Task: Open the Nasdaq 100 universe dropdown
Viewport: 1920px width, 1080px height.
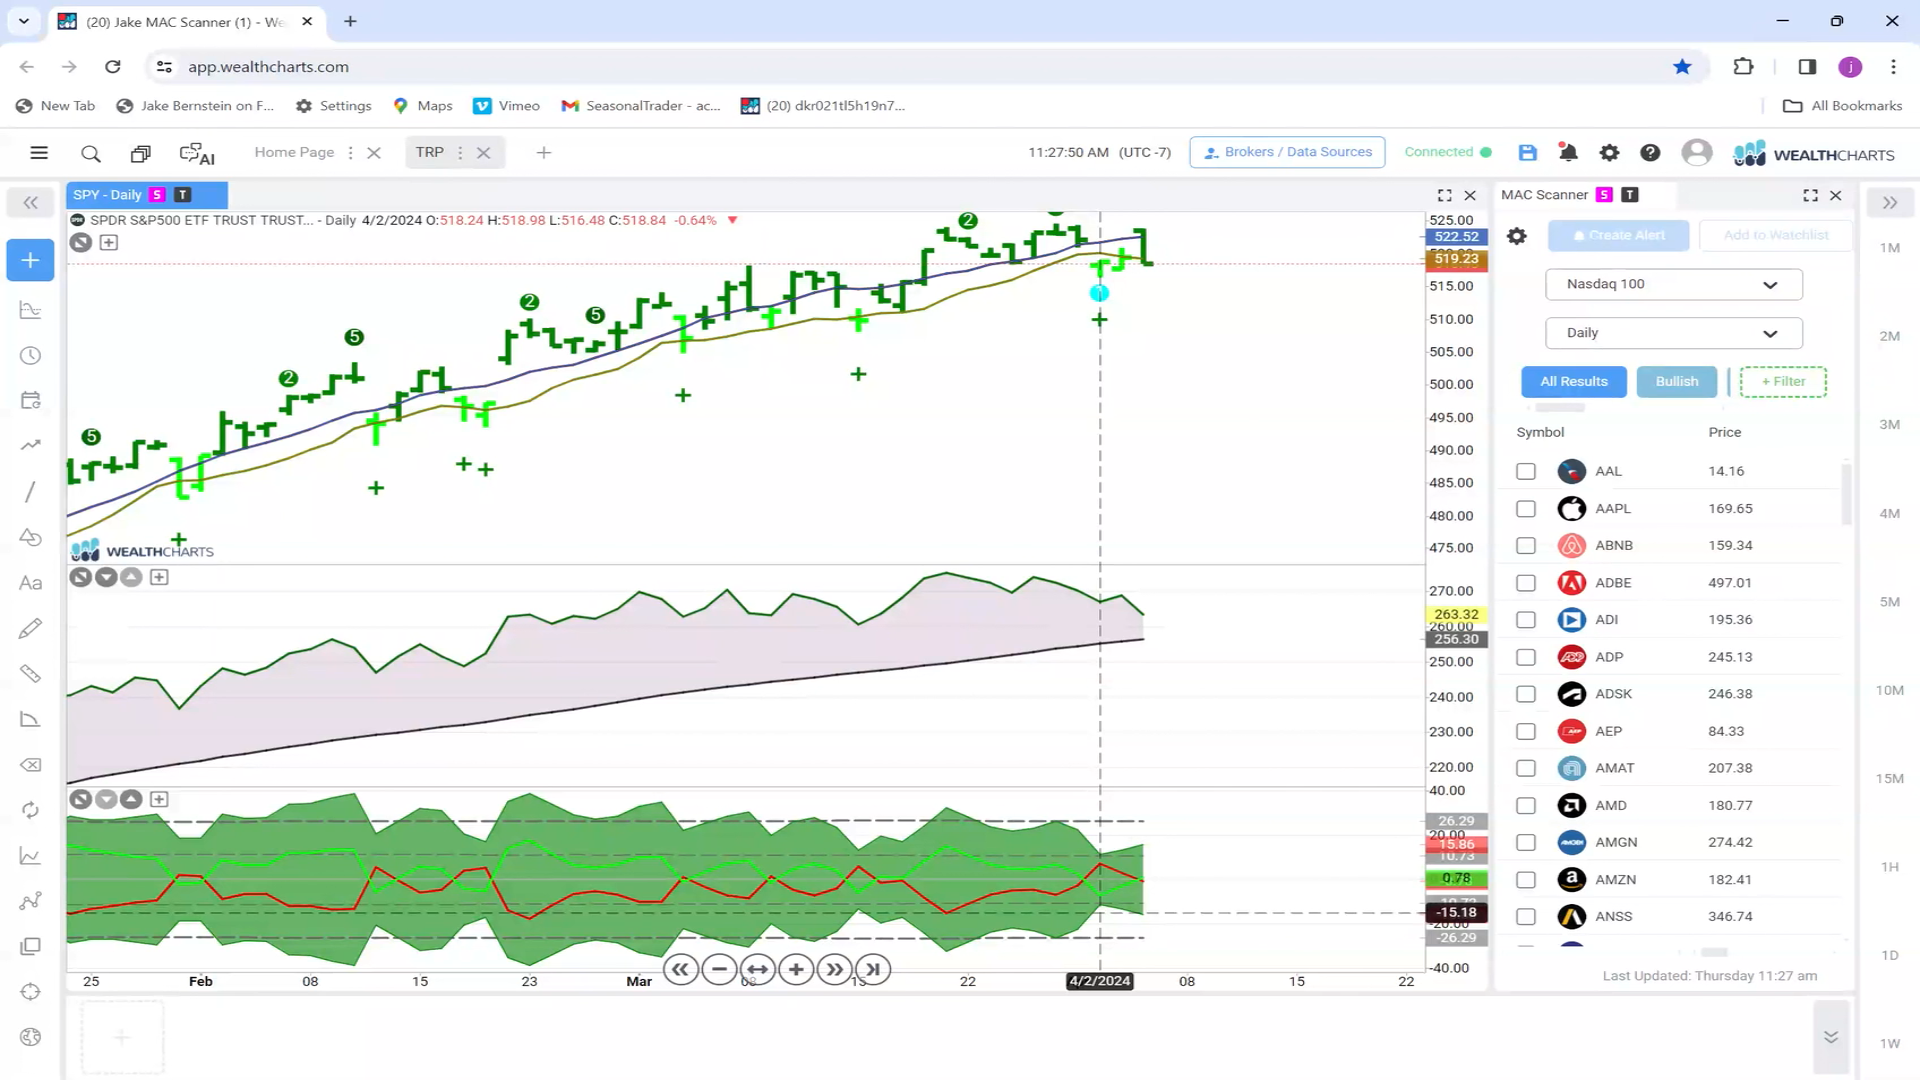Action: (x=1673, y=284)
